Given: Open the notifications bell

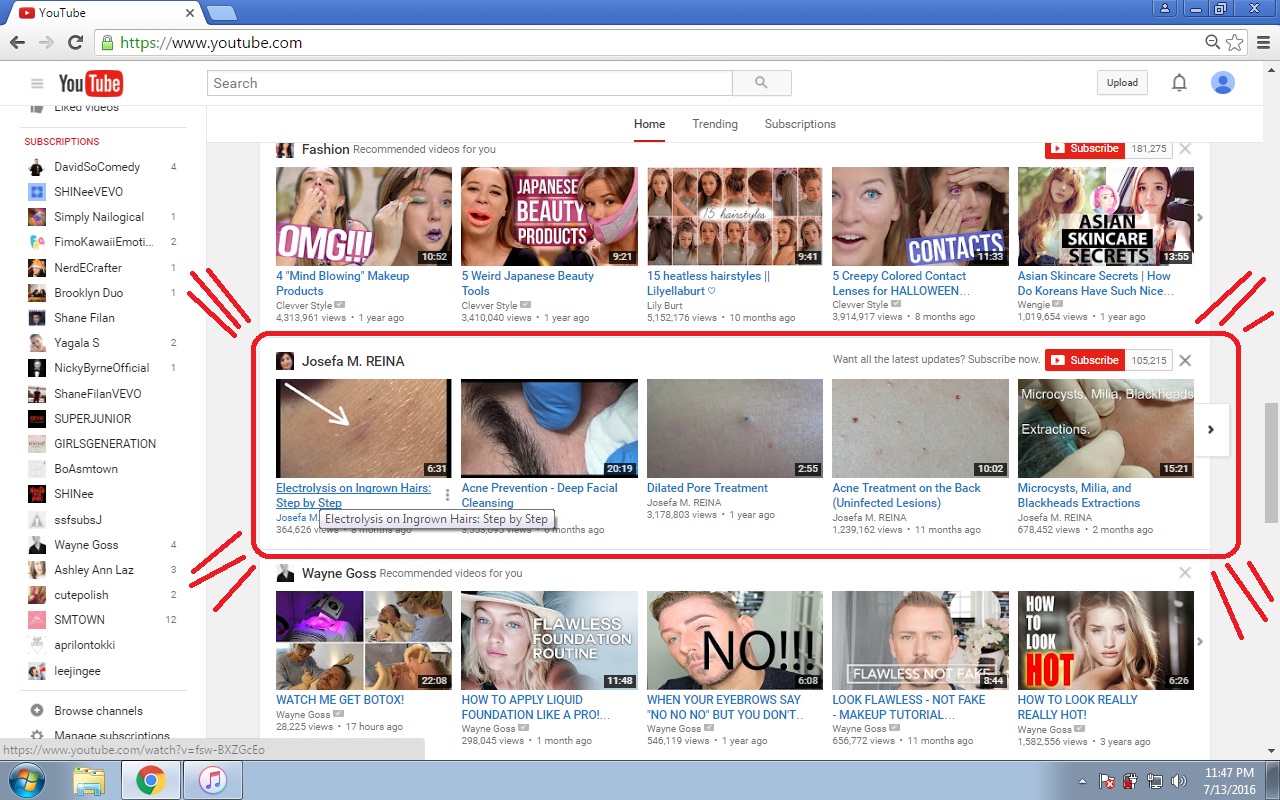Looking at the screenshot, I should [1179, 83].
